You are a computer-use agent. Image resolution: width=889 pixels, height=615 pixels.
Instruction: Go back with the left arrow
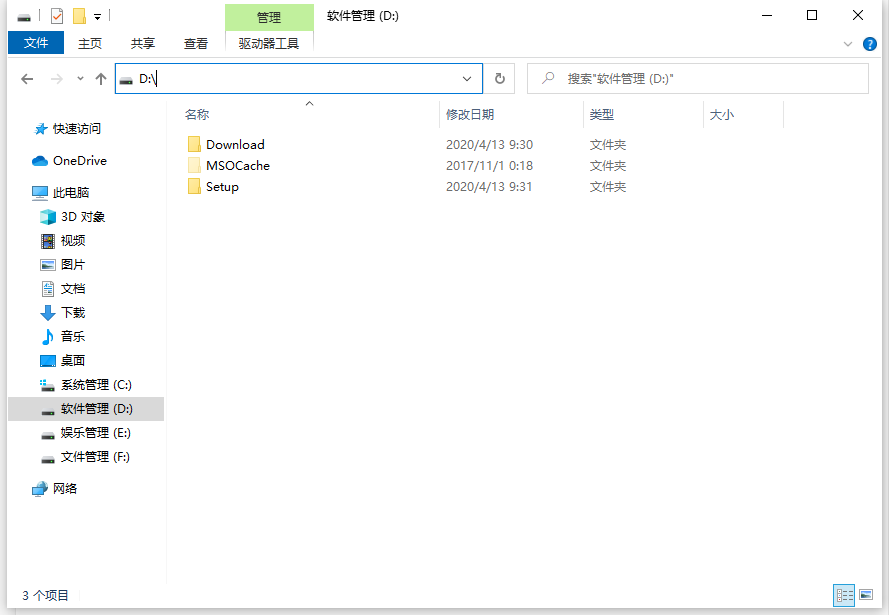(x=27, y=79)
